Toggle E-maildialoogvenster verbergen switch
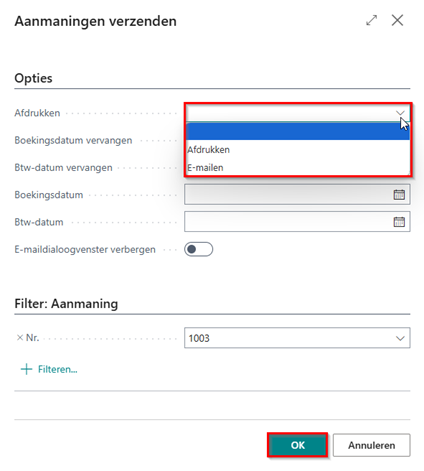 199,249
